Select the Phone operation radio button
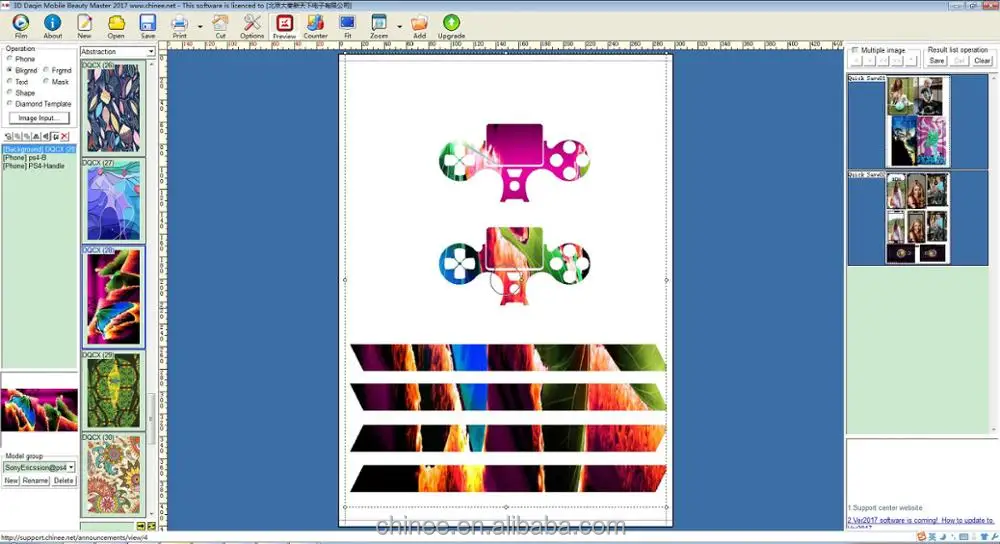This screenshot has width=1000, height=544. [10, 59]
